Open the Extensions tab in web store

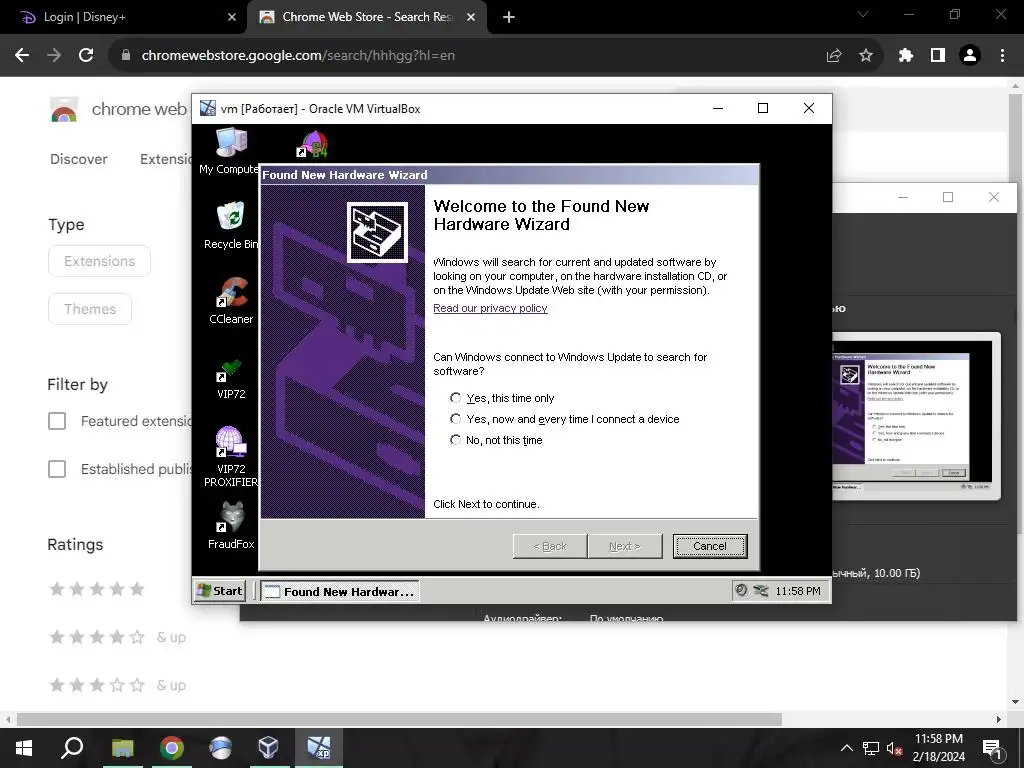(166, 159)
